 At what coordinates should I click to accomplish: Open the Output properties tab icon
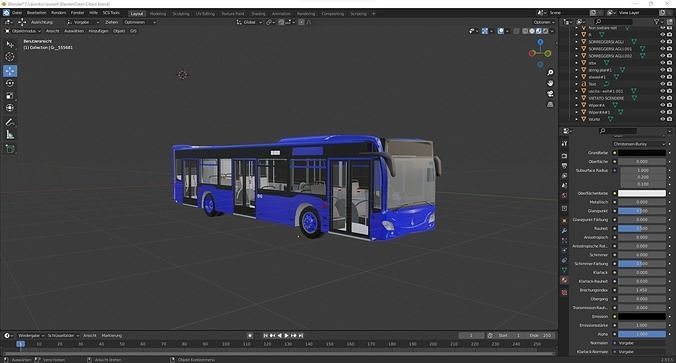click(564, 166)
